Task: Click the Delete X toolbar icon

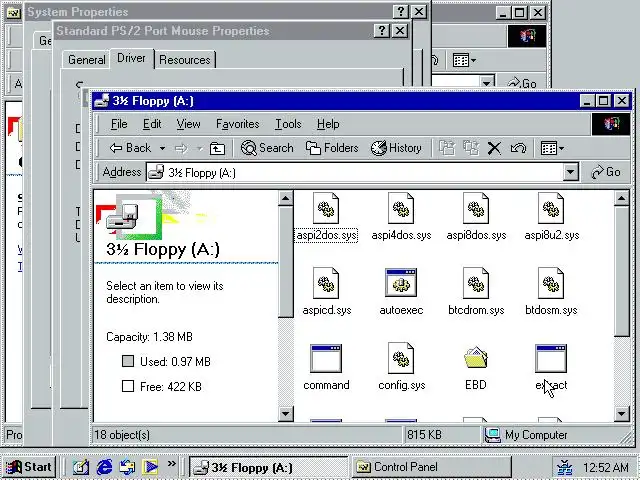Action: 494,148
